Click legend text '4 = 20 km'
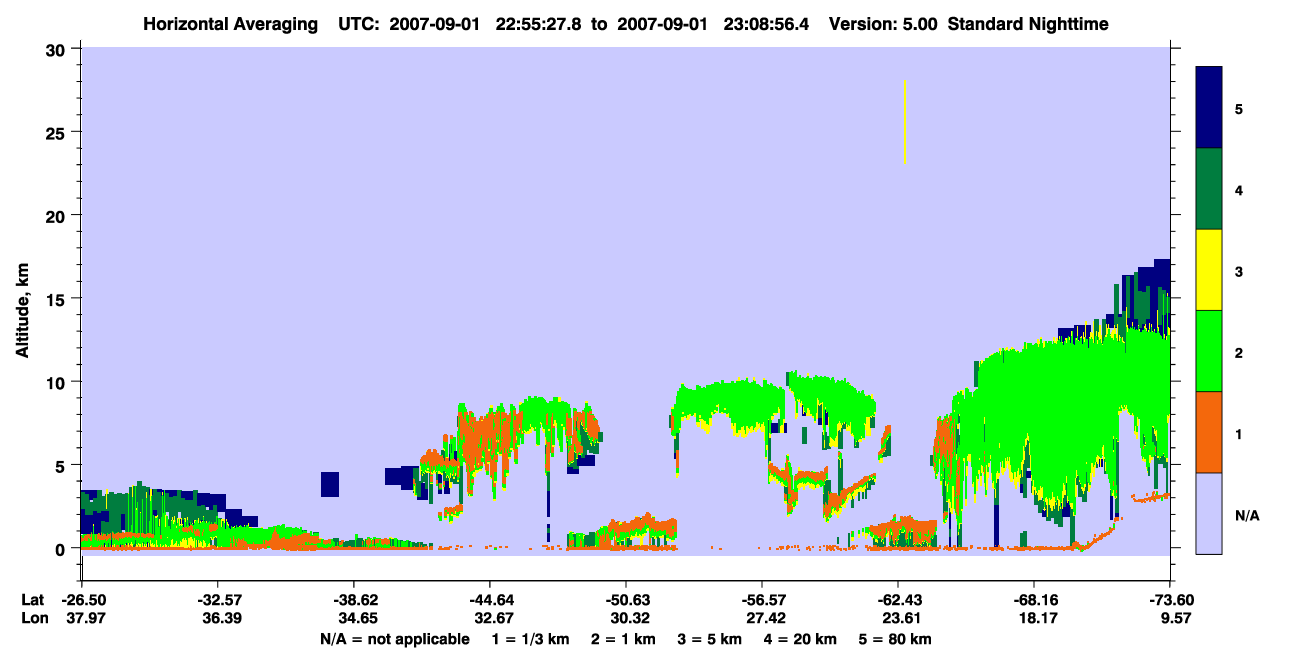1300x667 pixels. coord(802,639)
